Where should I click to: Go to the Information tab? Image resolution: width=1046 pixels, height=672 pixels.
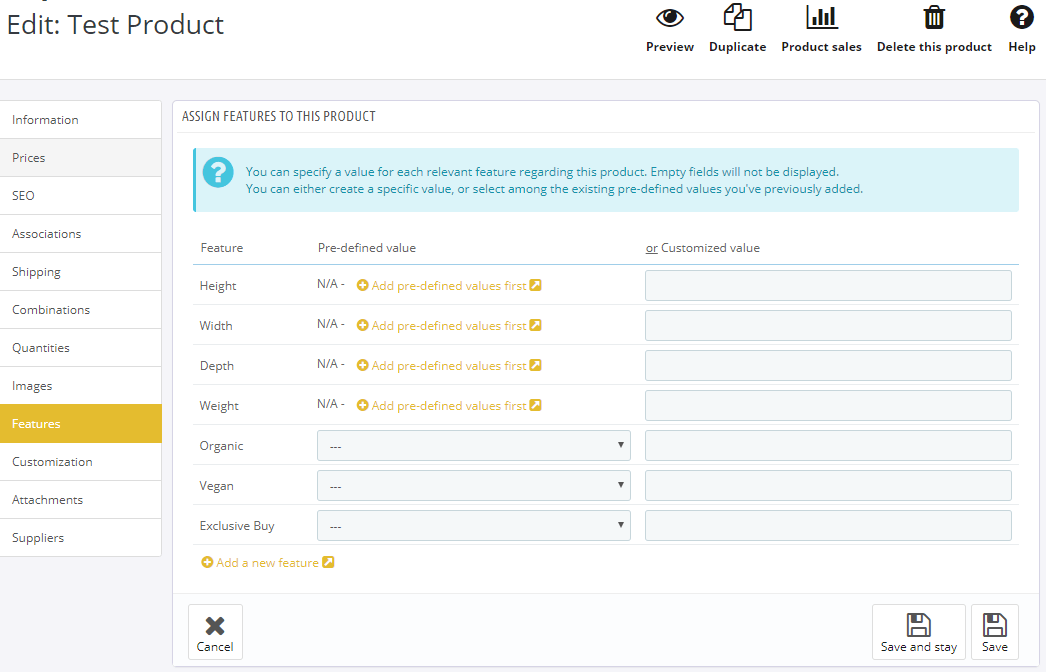[81, 120]
